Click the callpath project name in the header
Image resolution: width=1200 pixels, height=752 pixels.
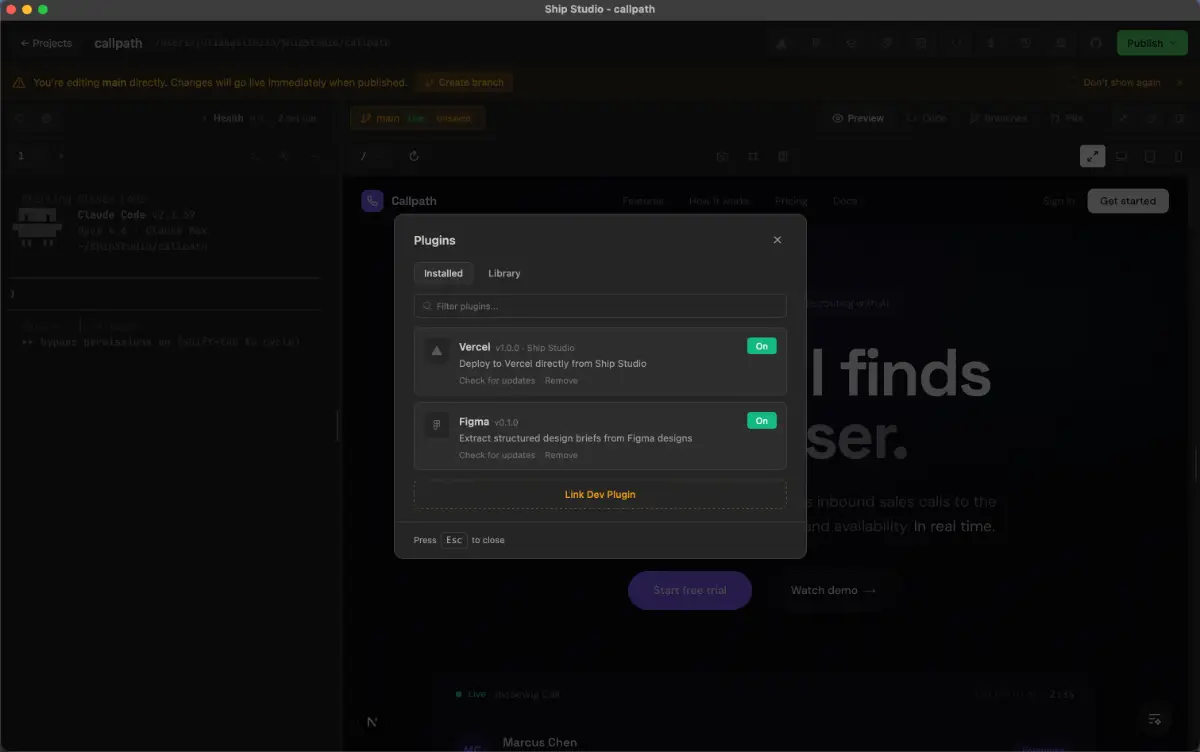[x=118, y=43]
